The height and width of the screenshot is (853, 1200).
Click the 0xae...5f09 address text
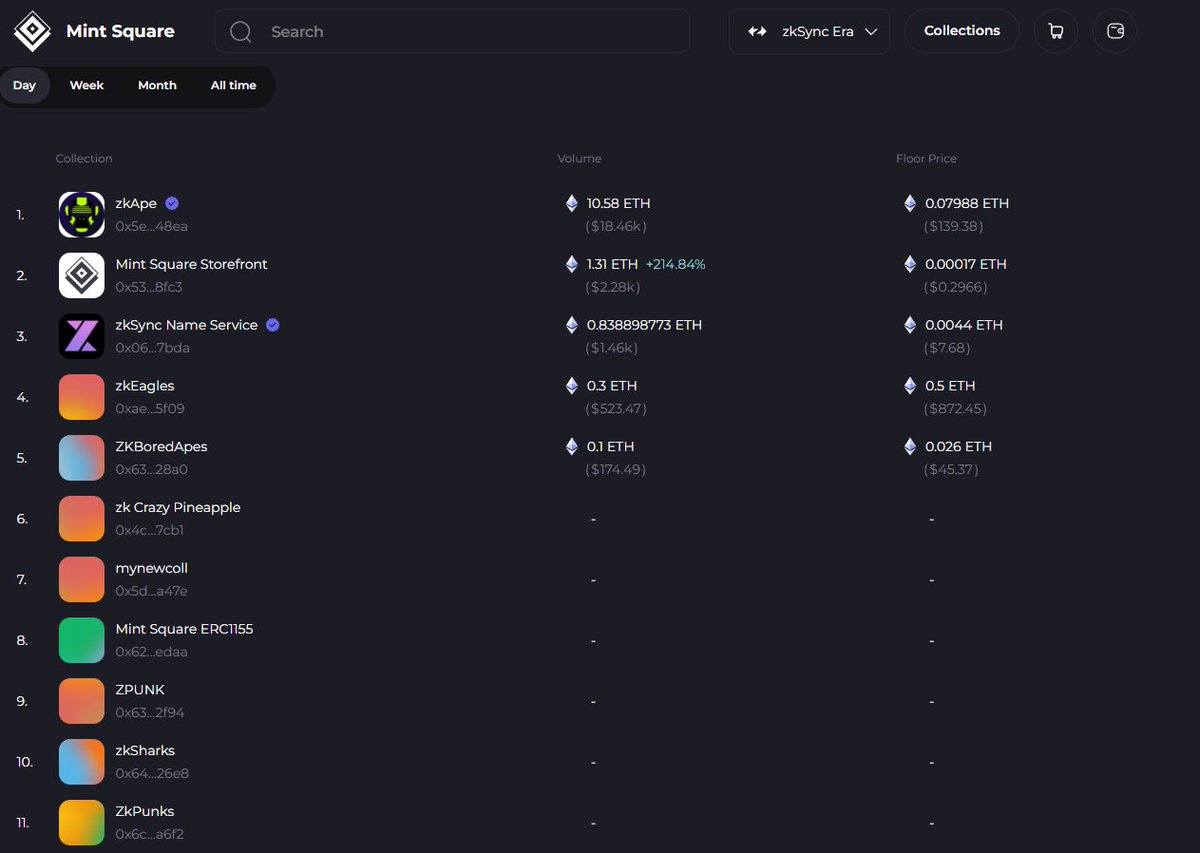click(150, 409)
